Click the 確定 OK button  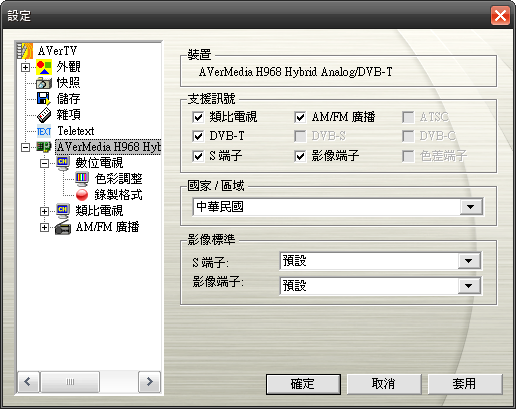[x=303, y=384]
